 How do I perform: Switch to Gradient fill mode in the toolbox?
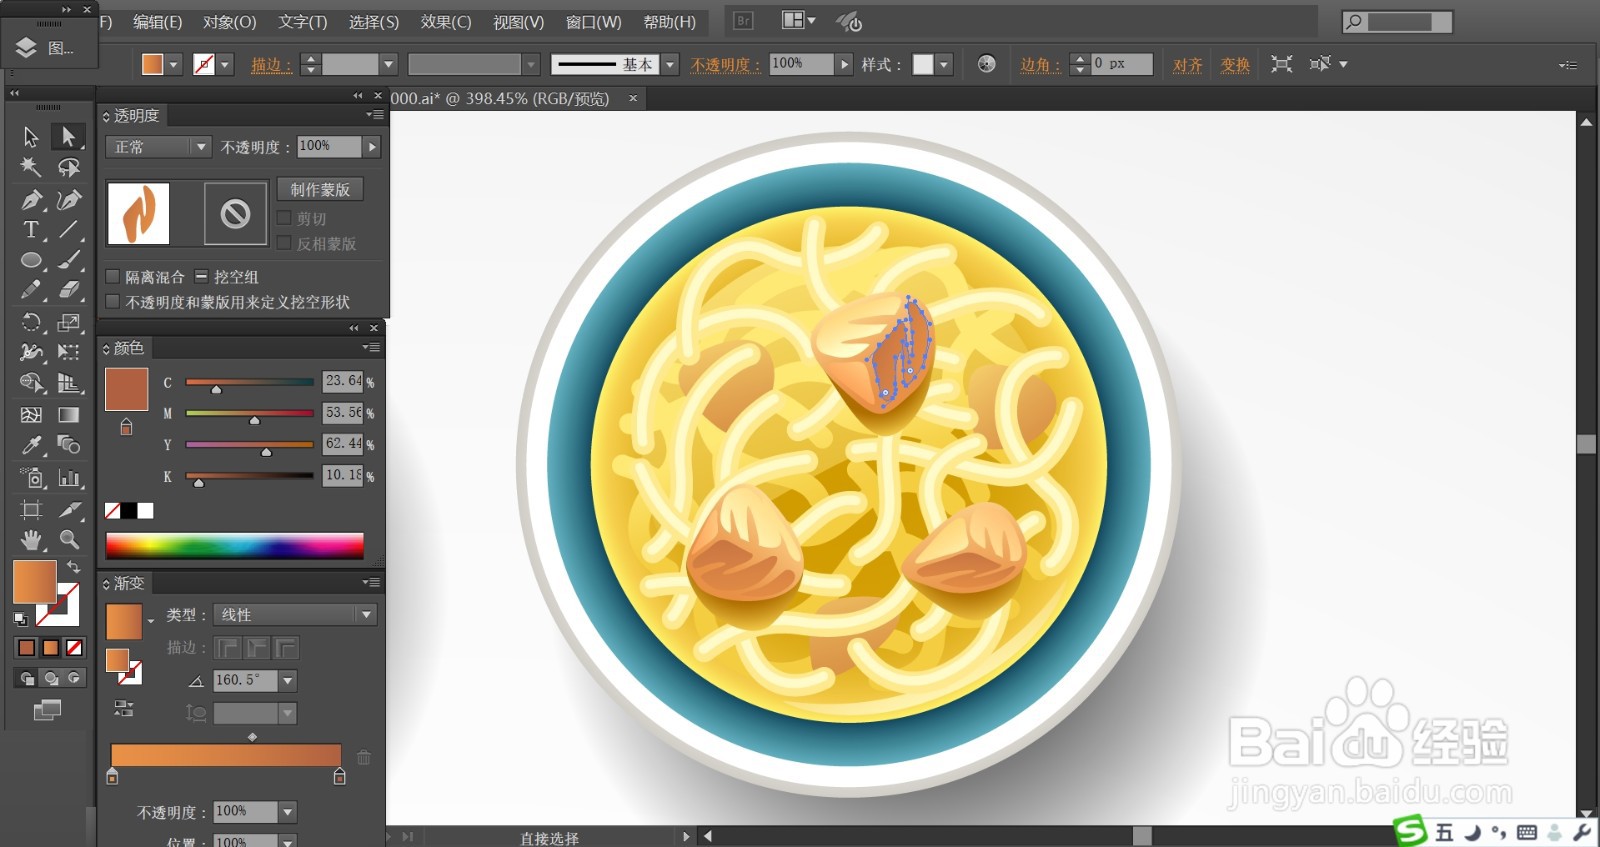(50, 648)
